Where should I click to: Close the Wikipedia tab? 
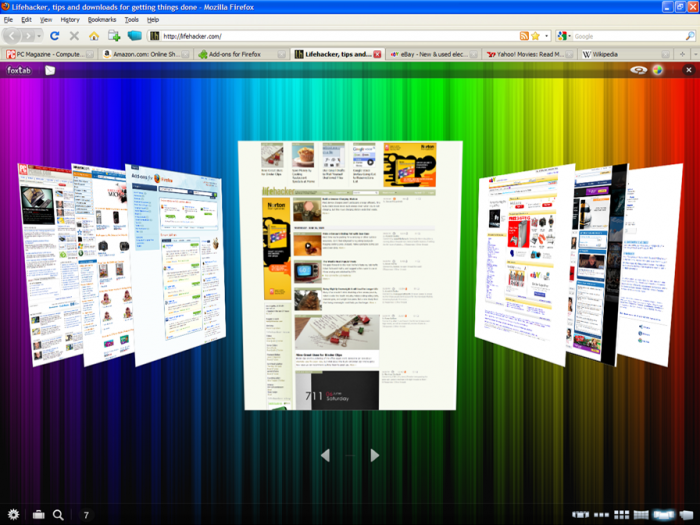[x=666, y=54]
